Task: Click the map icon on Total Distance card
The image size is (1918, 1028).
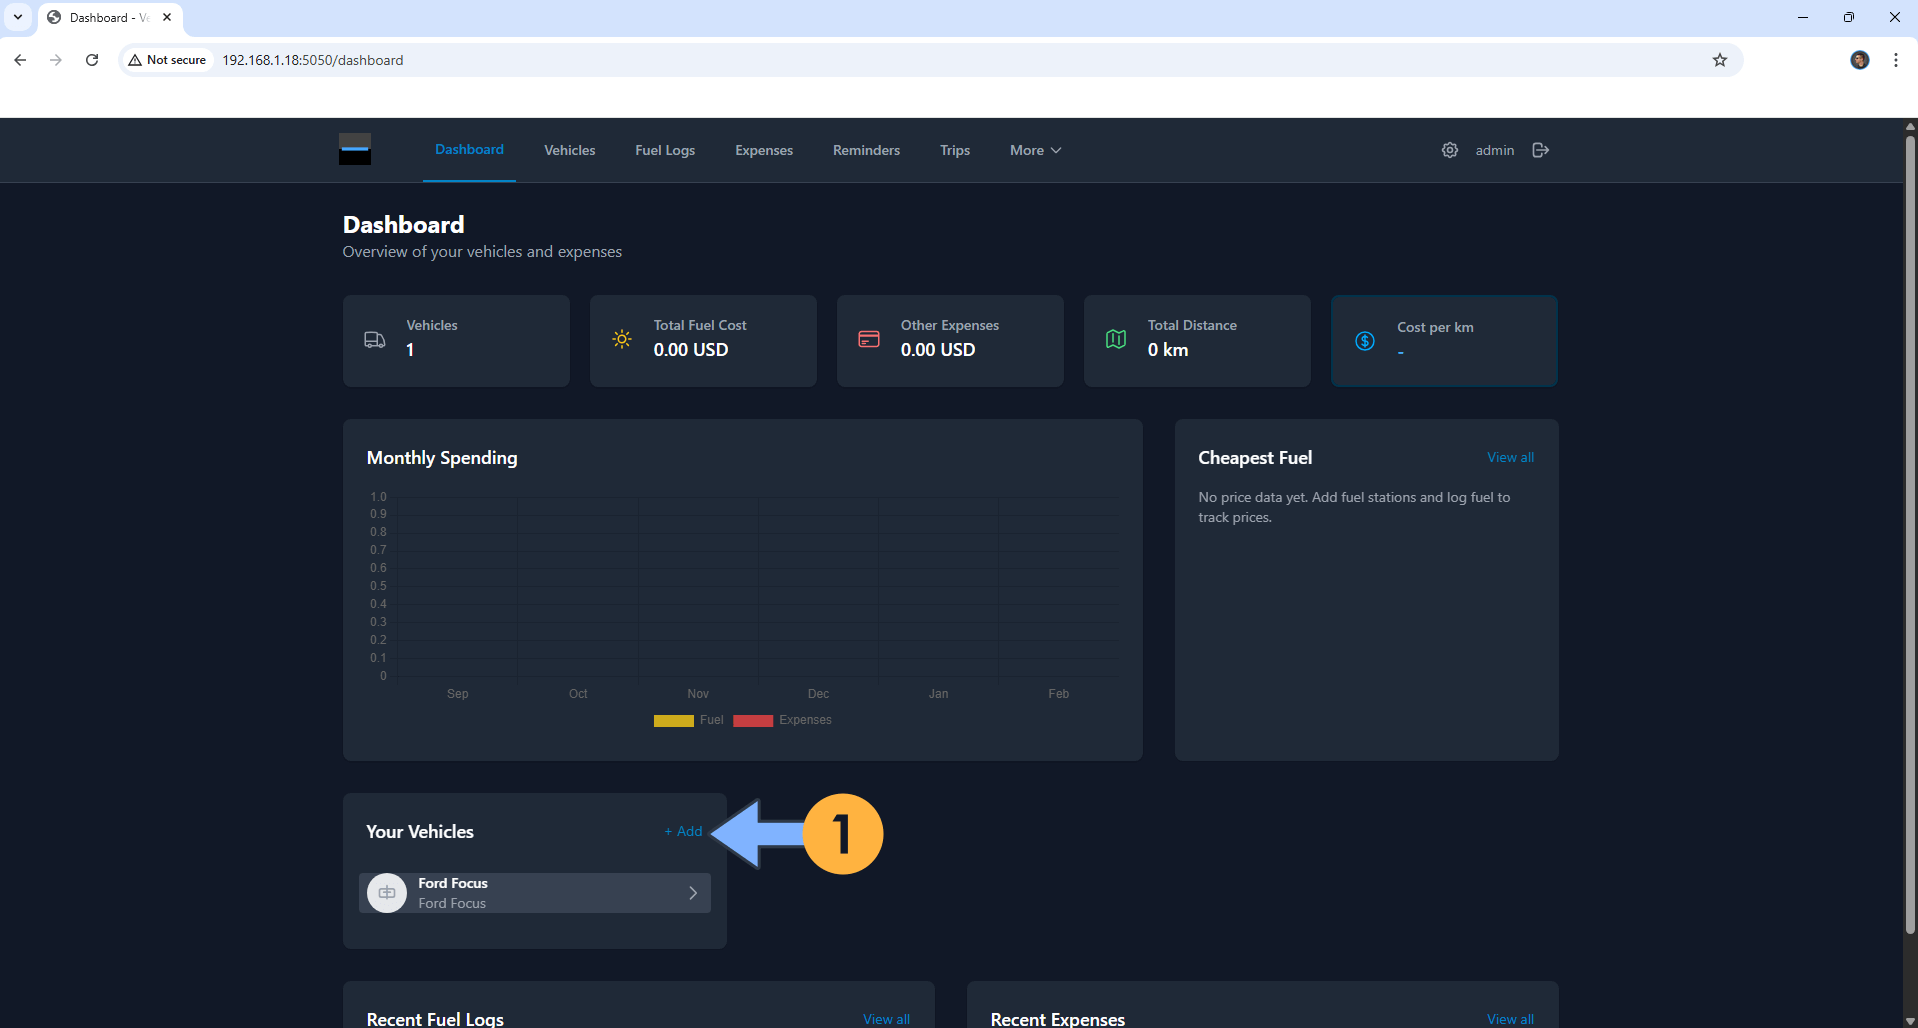Action: [1115, 340]
